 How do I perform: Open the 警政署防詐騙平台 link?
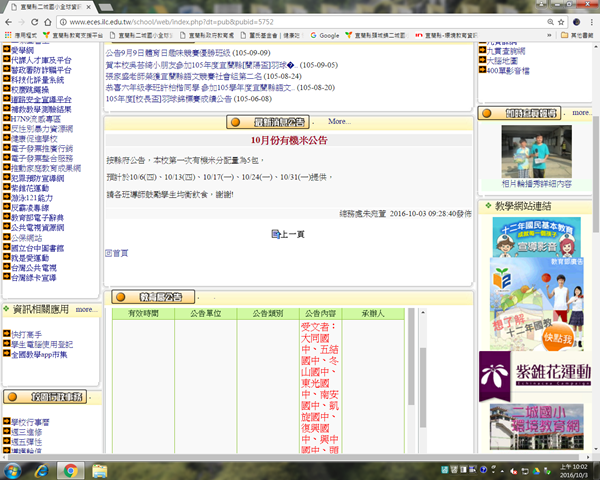[41, 70]
